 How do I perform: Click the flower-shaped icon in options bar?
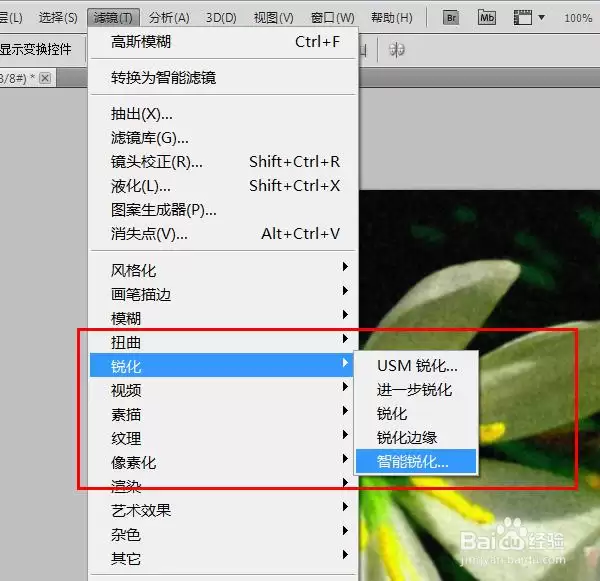(x=396, y=49)
